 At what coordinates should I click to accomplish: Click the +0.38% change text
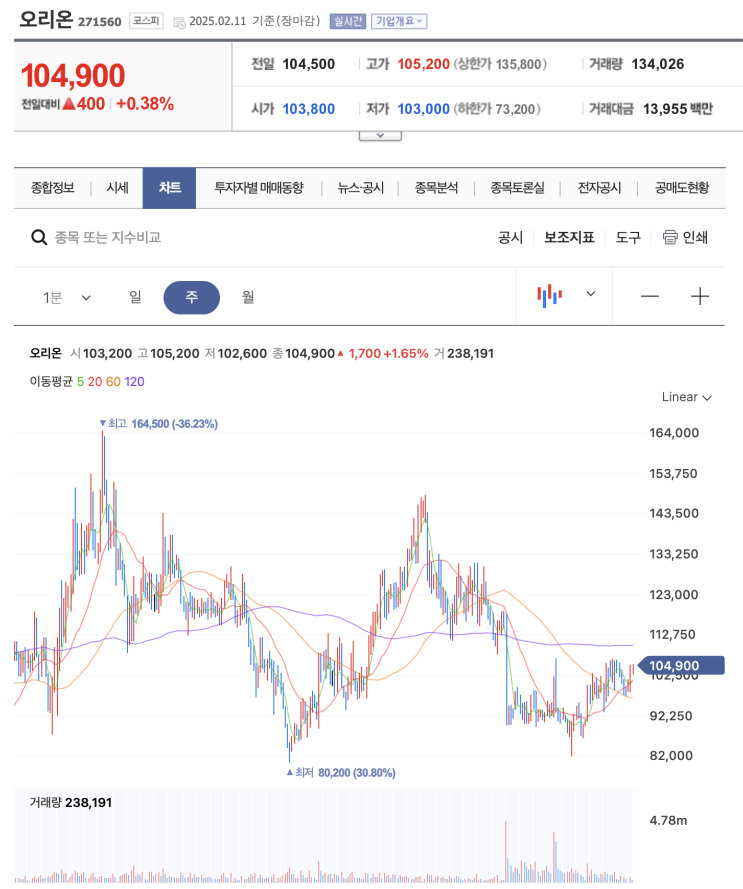tap(145, 104)
